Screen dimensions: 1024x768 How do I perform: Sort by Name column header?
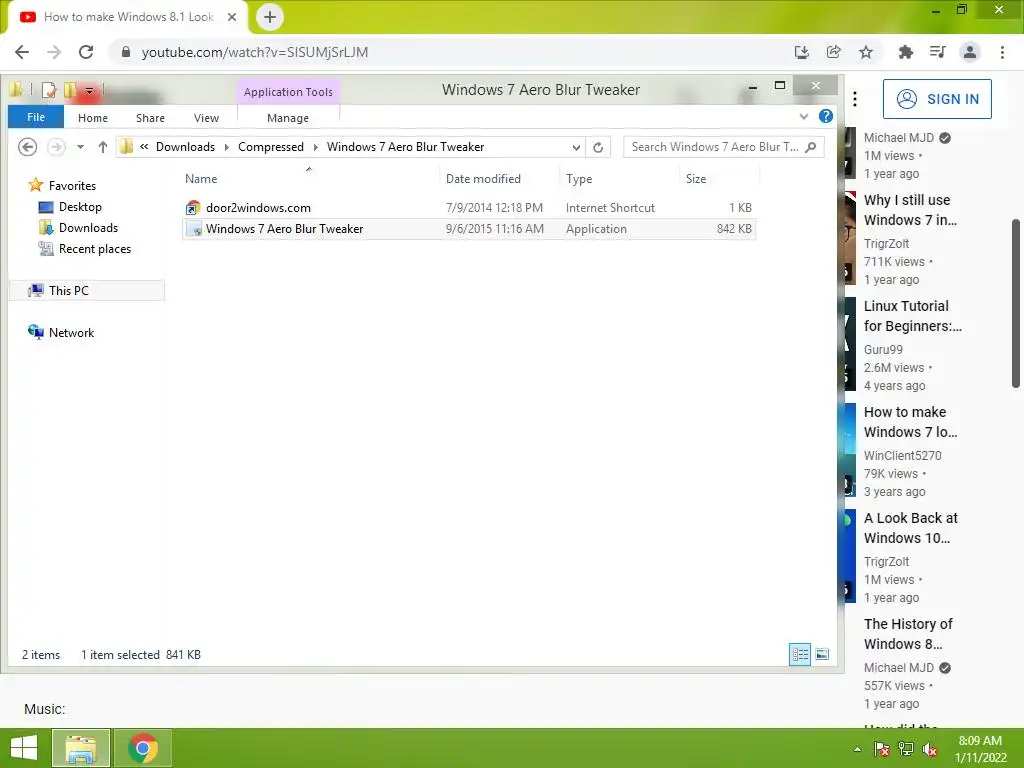(x=201, y=179)
